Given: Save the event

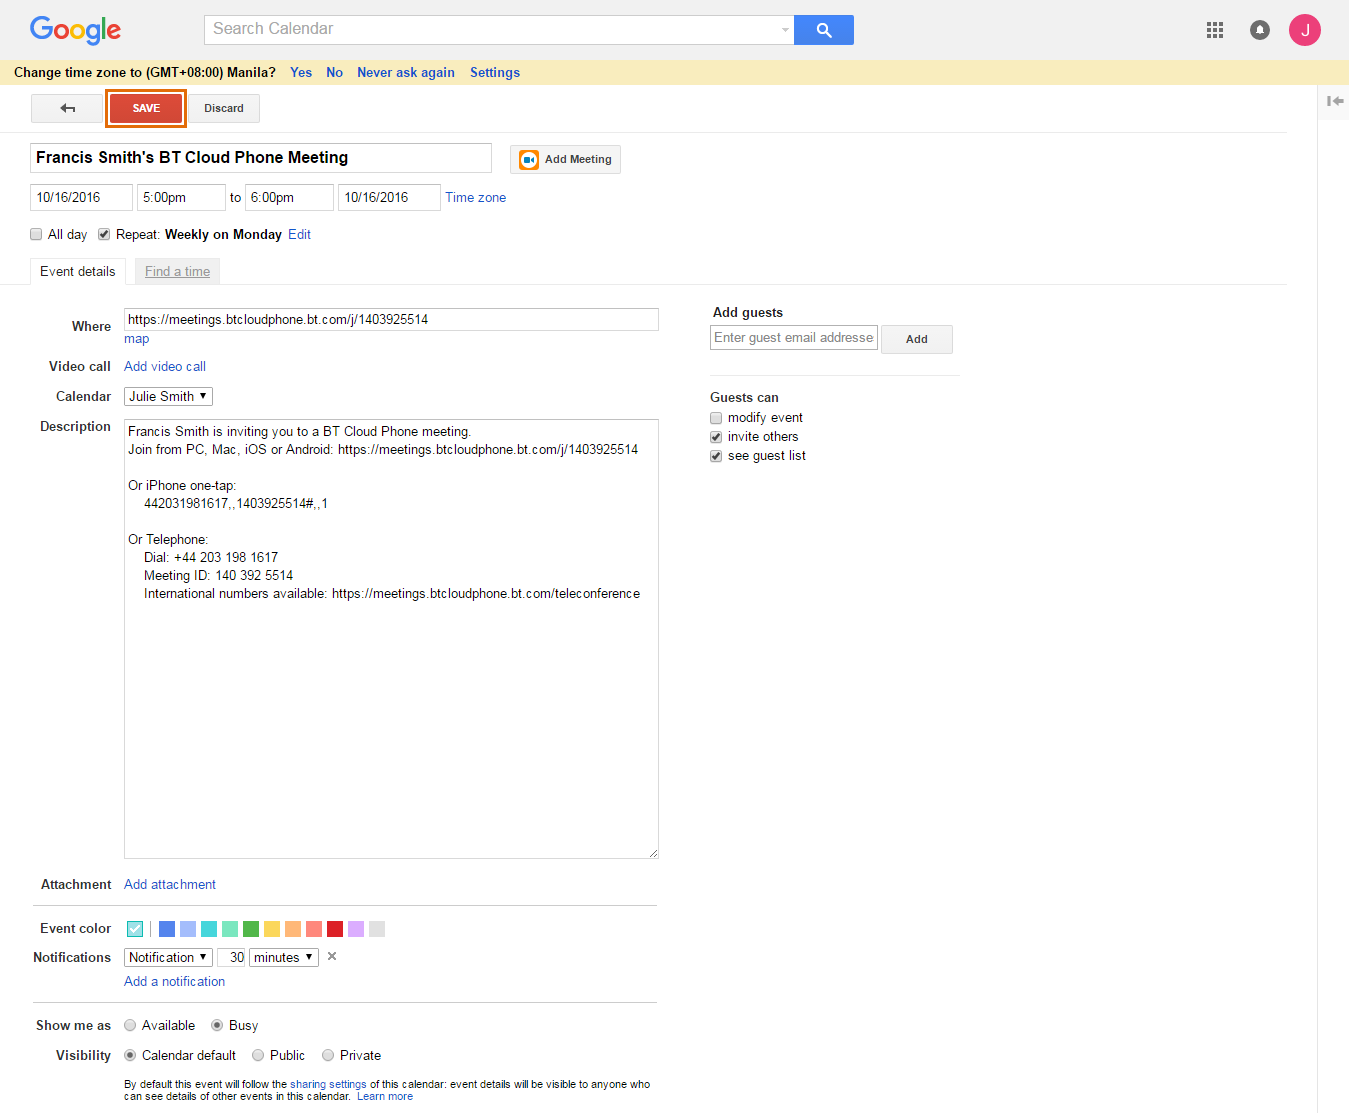Looking at the screenshot, I should tap(146, 108).
